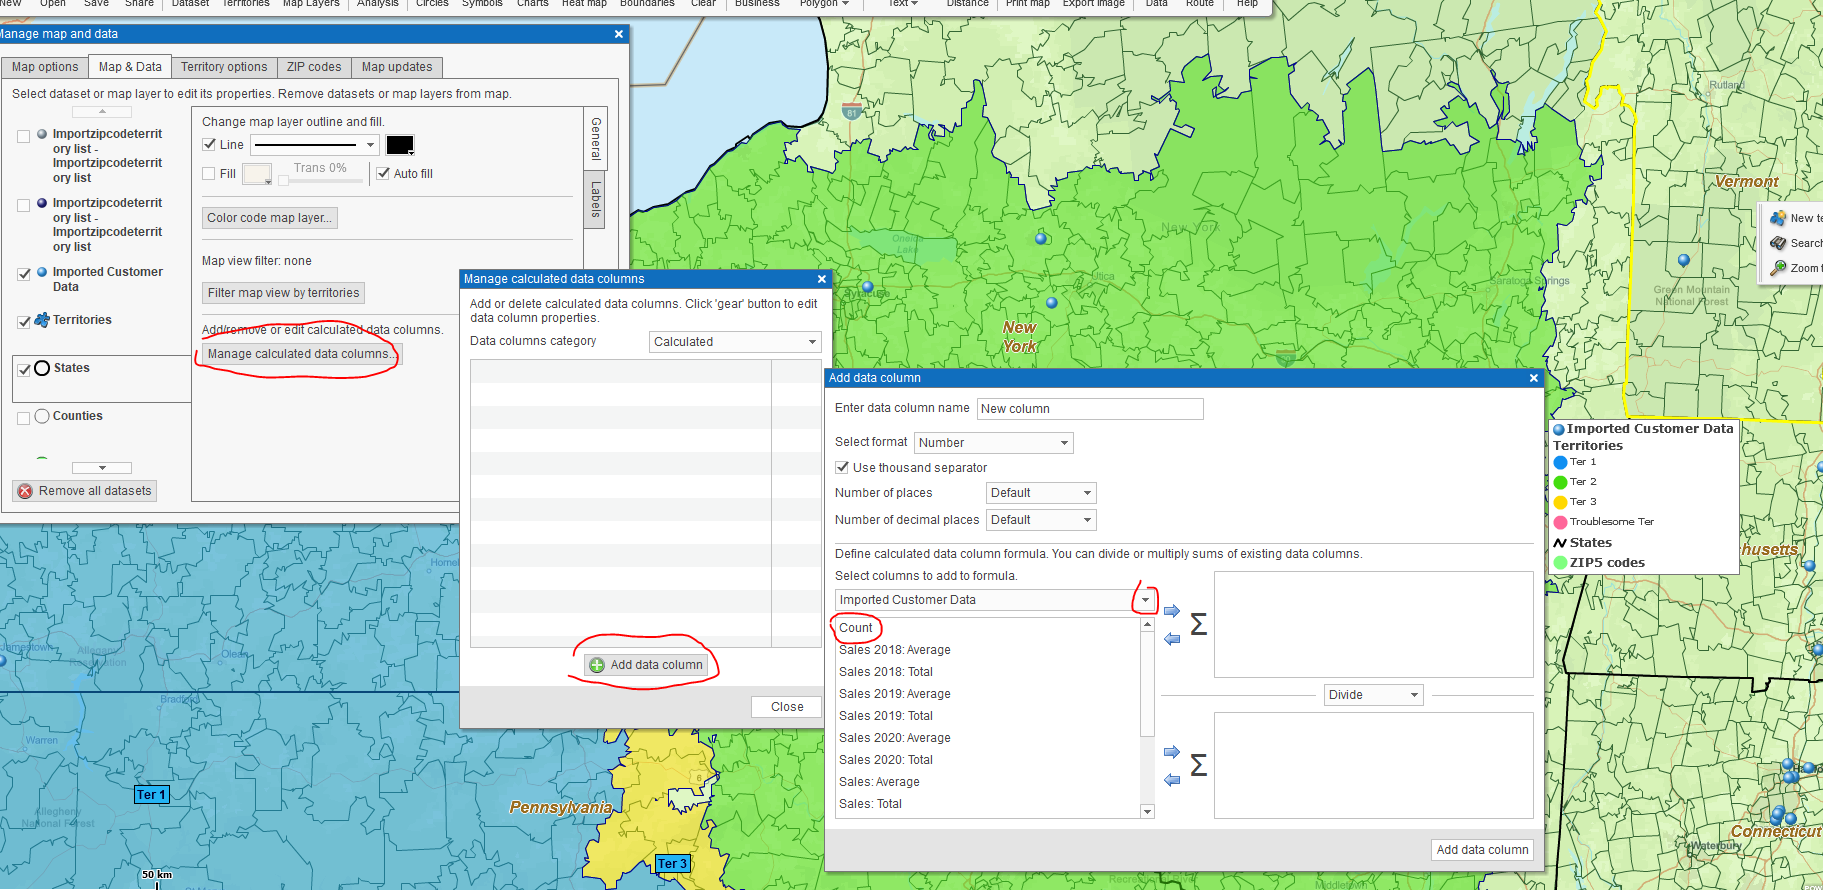Click the customer pin in Vermont on map

[1684, 260]
